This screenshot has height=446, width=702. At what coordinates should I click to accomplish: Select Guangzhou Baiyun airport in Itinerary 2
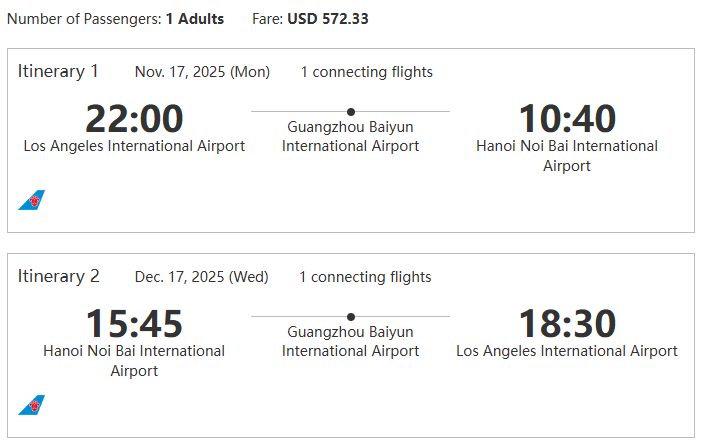point(350,342)
